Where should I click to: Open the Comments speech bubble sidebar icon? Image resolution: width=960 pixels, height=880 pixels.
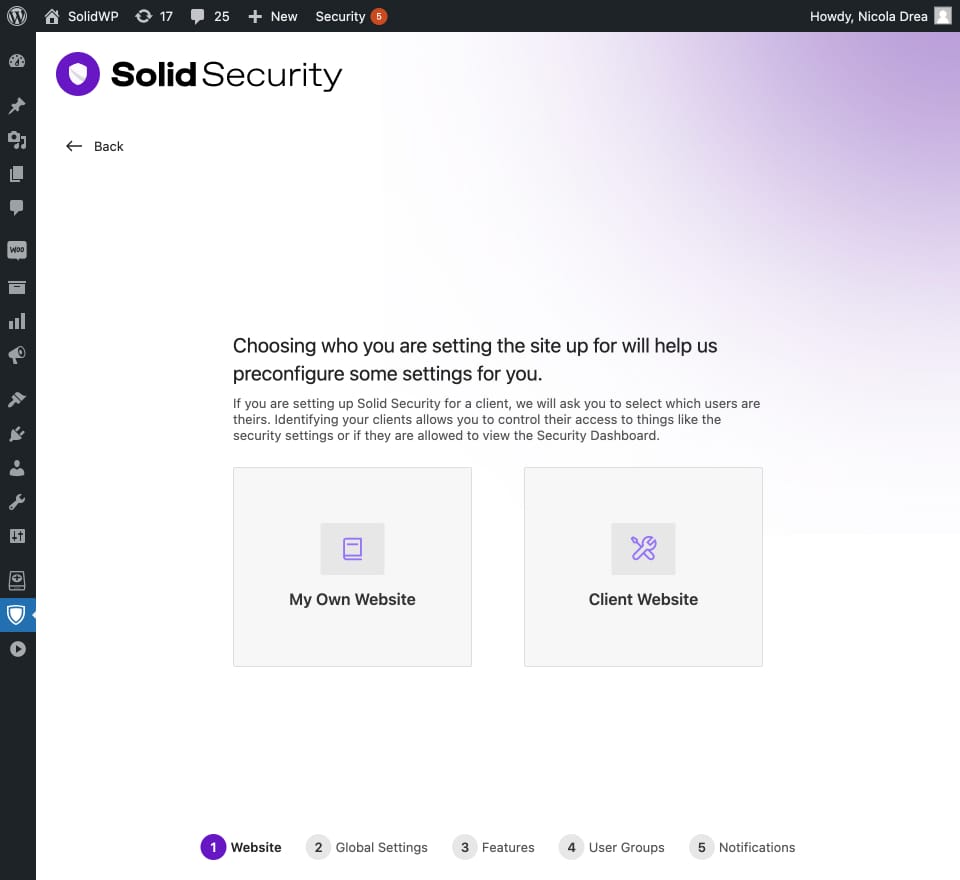click(x=16, y=207)
